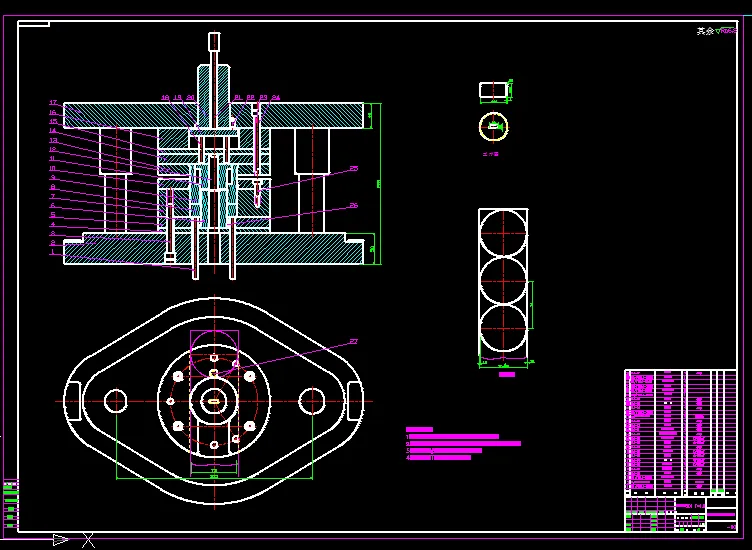Pick the left clamping slot on base plate
The width and height of the screenshot is (752, 550).
point(73,401)
